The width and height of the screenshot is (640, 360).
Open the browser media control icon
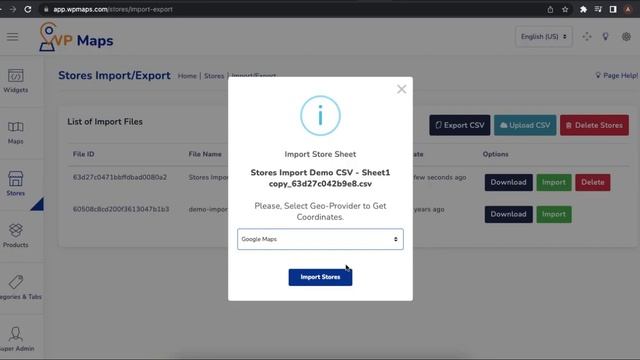[x=598, y=9]
